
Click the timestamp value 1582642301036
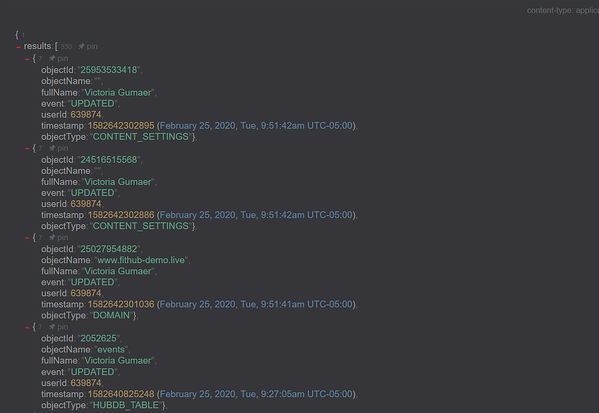[x=121, y=304]
